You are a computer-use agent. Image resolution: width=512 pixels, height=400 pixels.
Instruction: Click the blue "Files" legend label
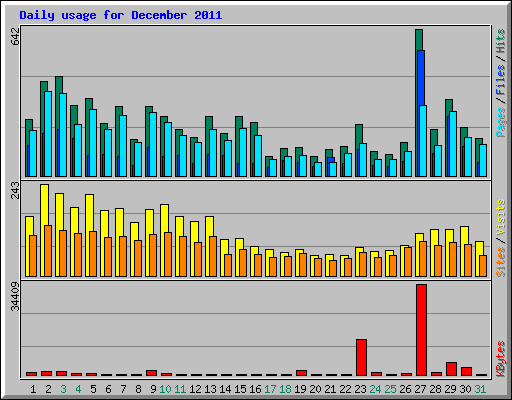click(501, 80)
